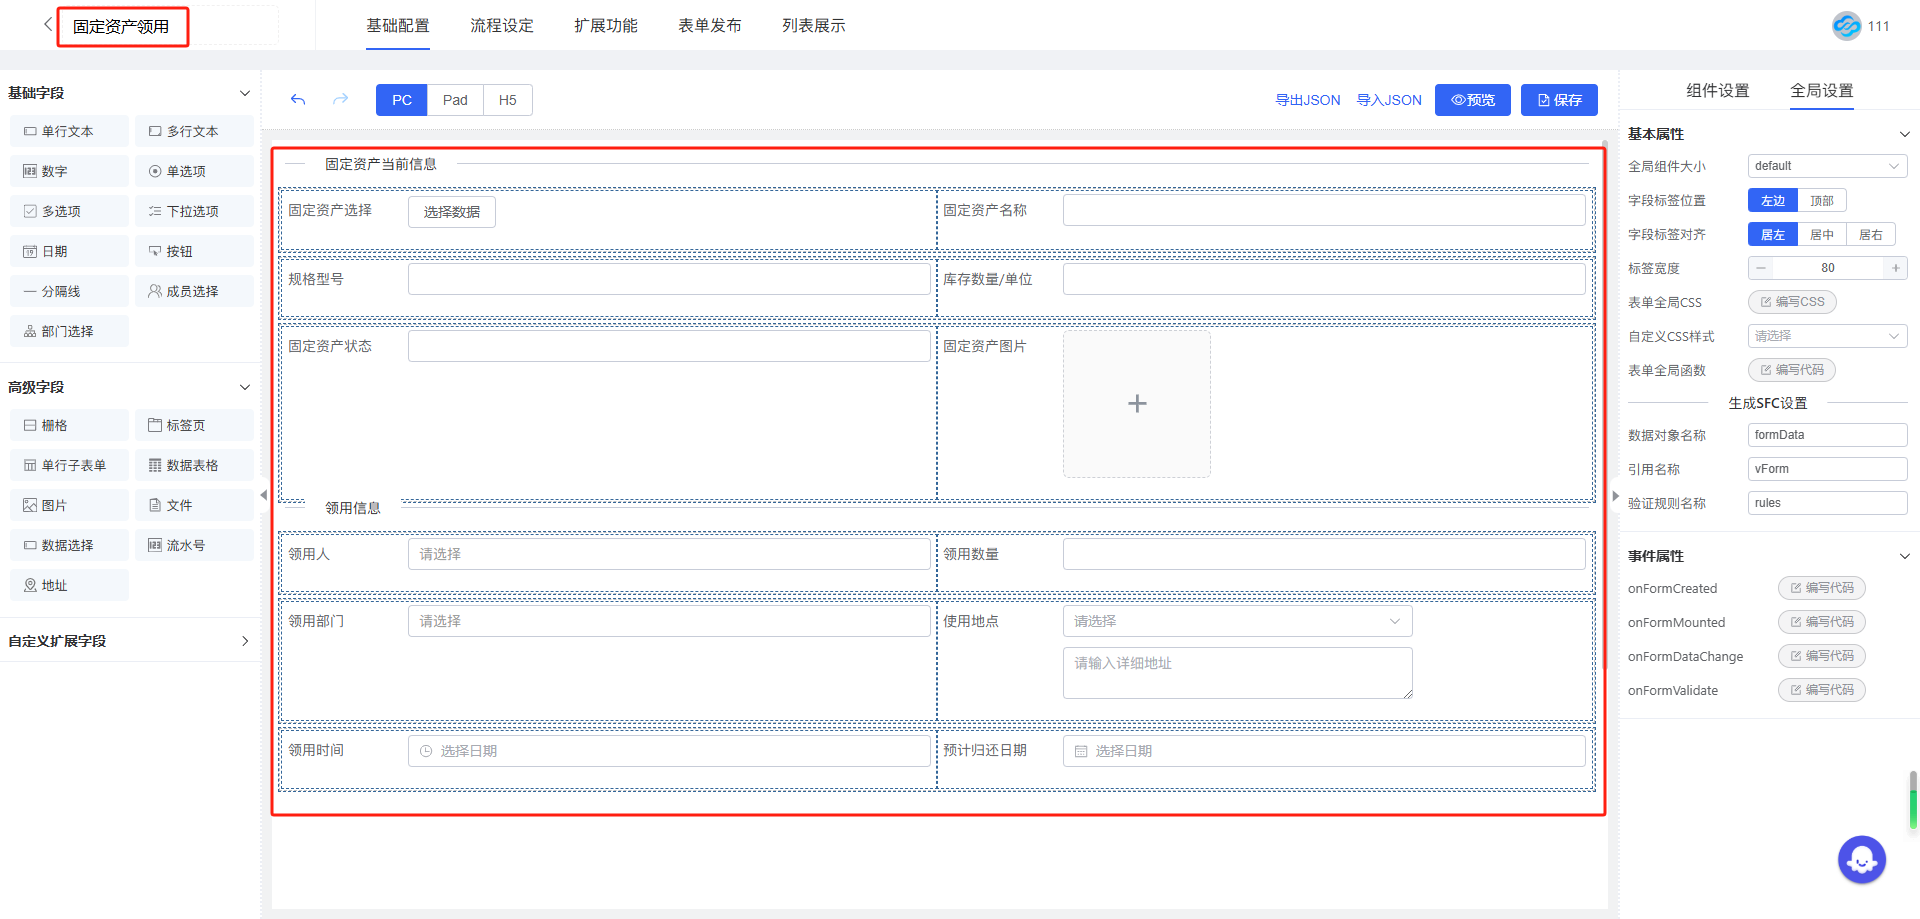This screenshot has width=1920, height=919.
Task: Expand the 自定义扩展字段 section
Action: [244, 641]
